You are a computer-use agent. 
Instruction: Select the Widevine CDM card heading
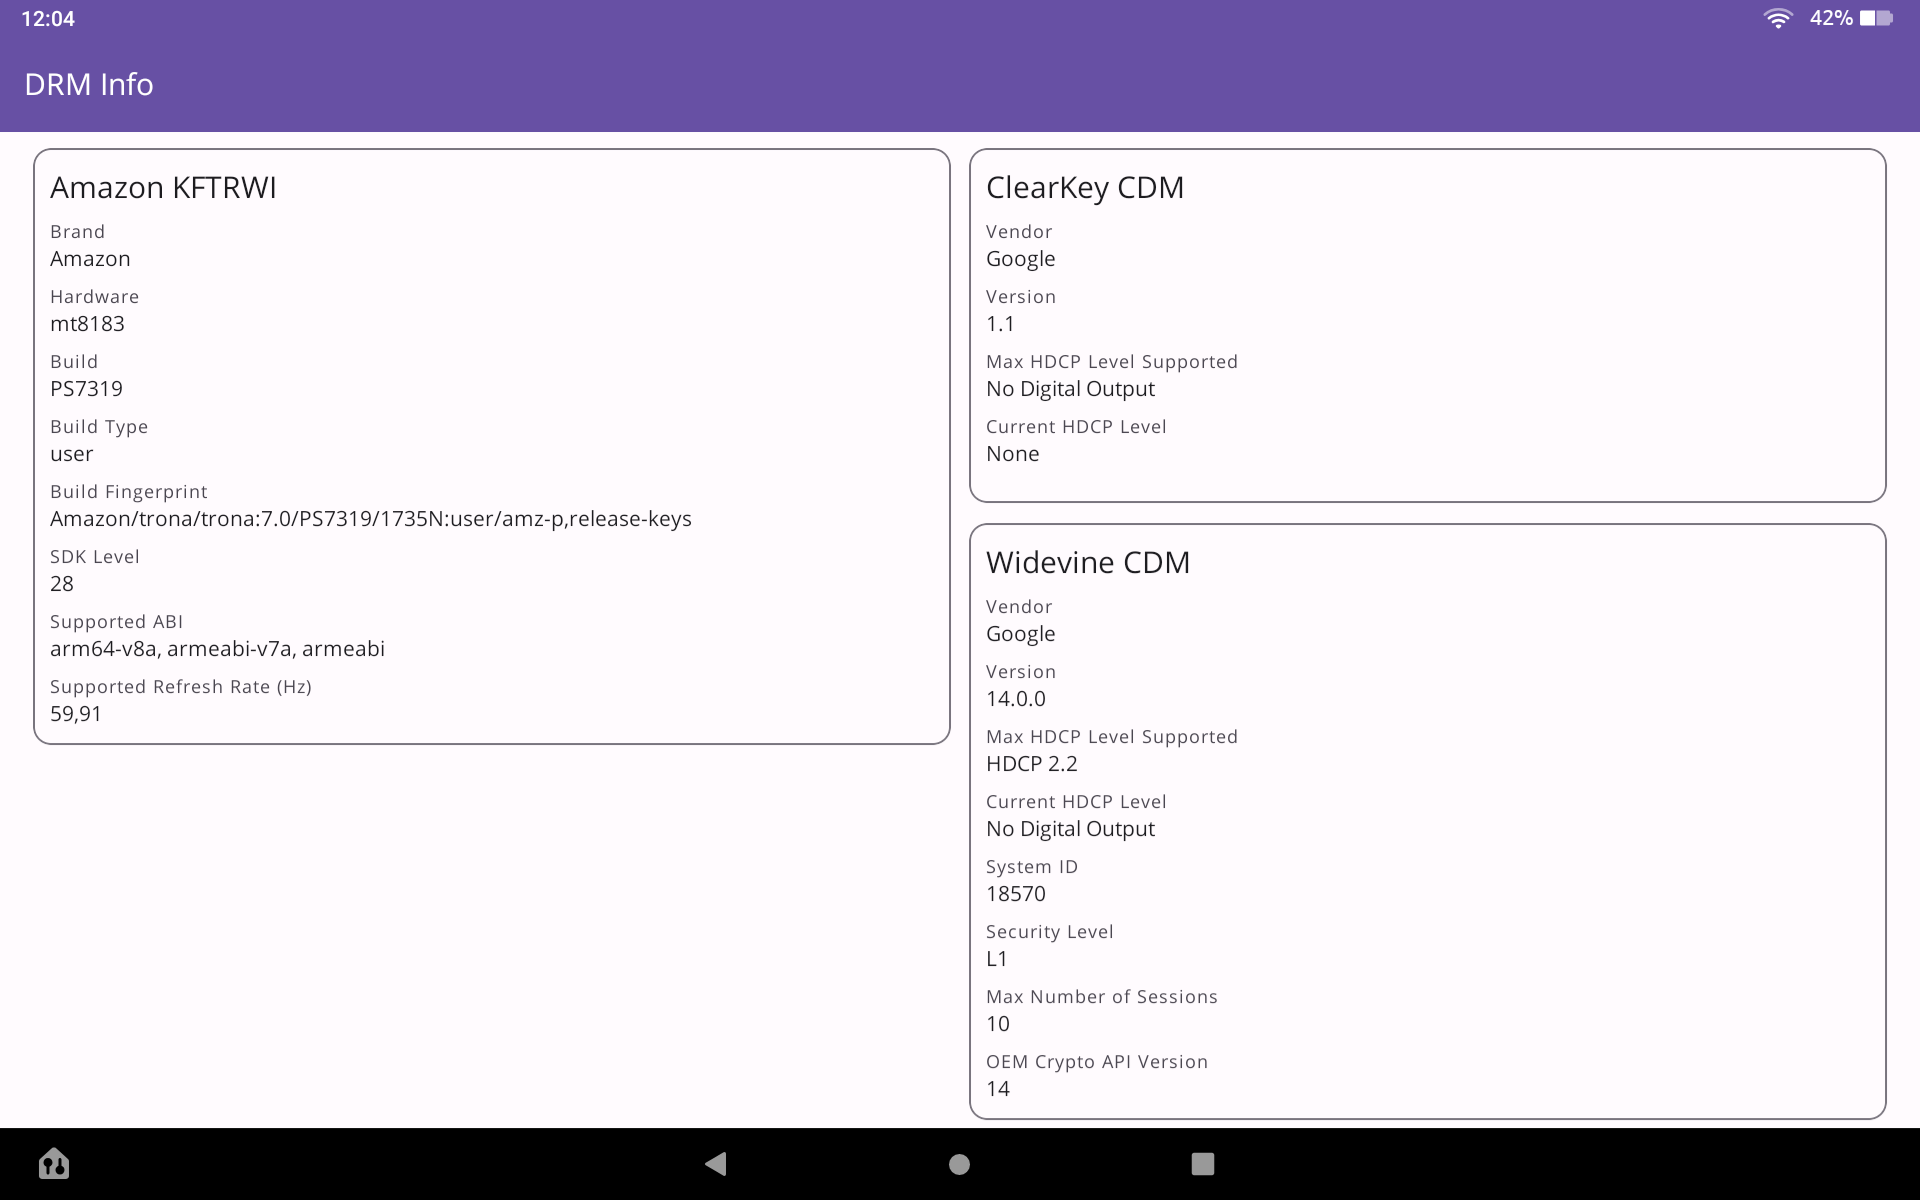click(1087, 563)
